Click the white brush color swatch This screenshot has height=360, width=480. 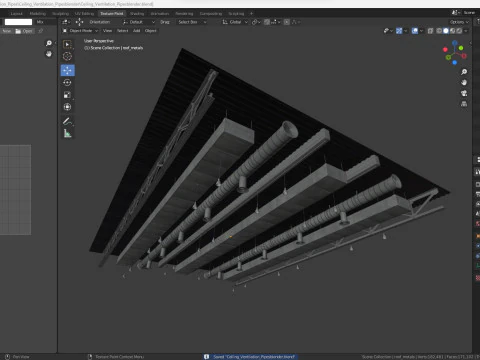[18, 22]
